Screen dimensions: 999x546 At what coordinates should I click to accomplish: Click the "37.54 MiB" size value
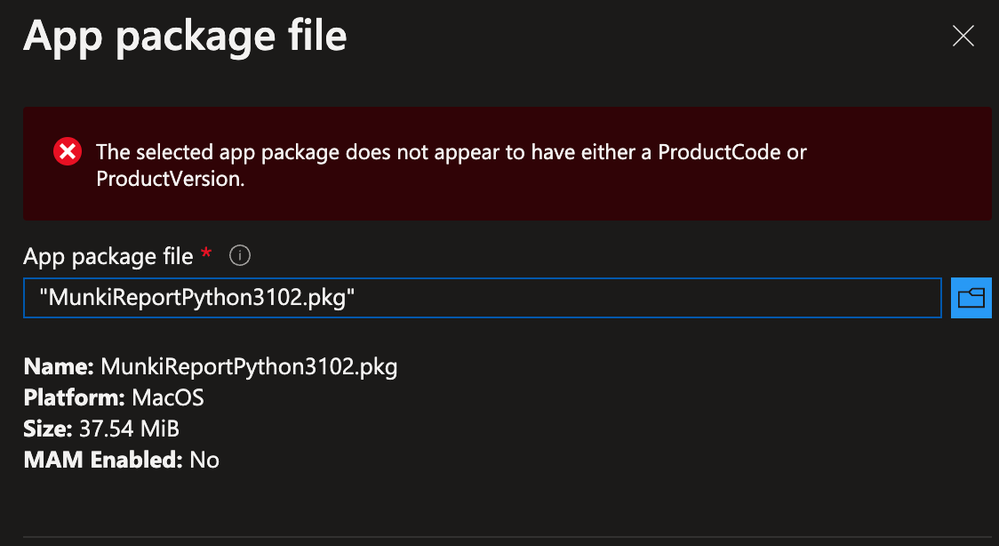(126, 429)
